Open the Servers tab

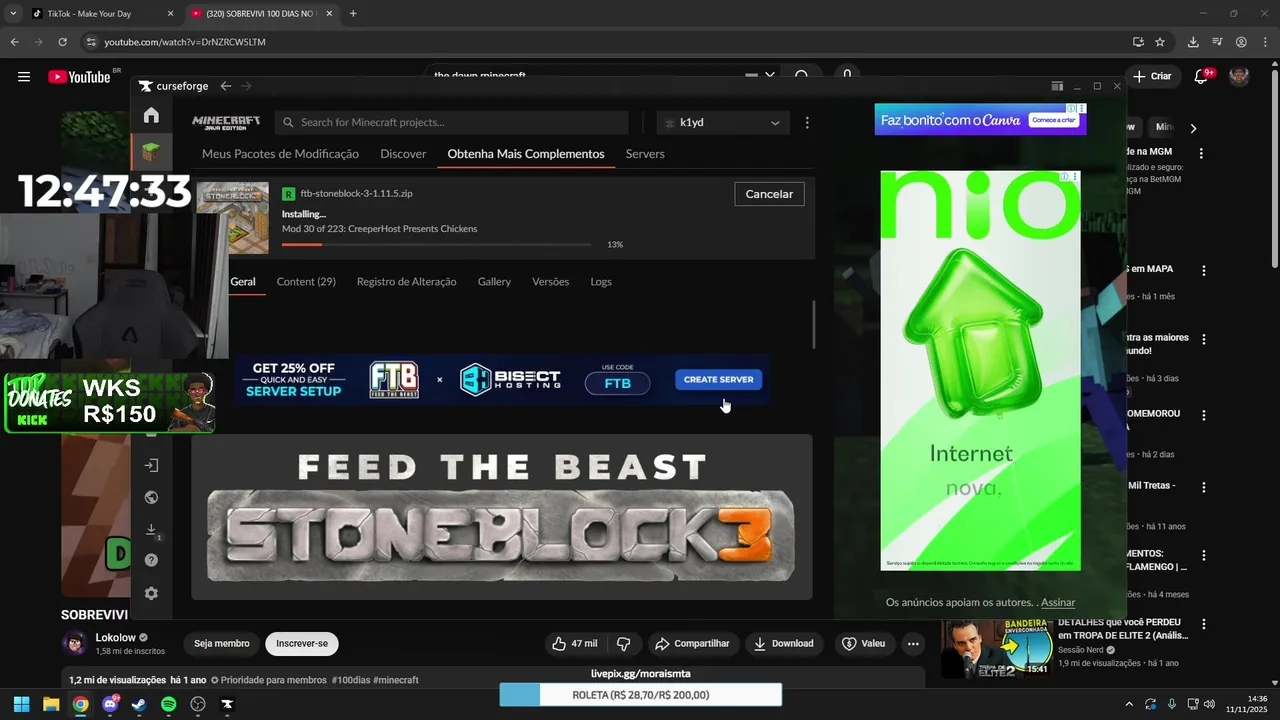(645, 154)
